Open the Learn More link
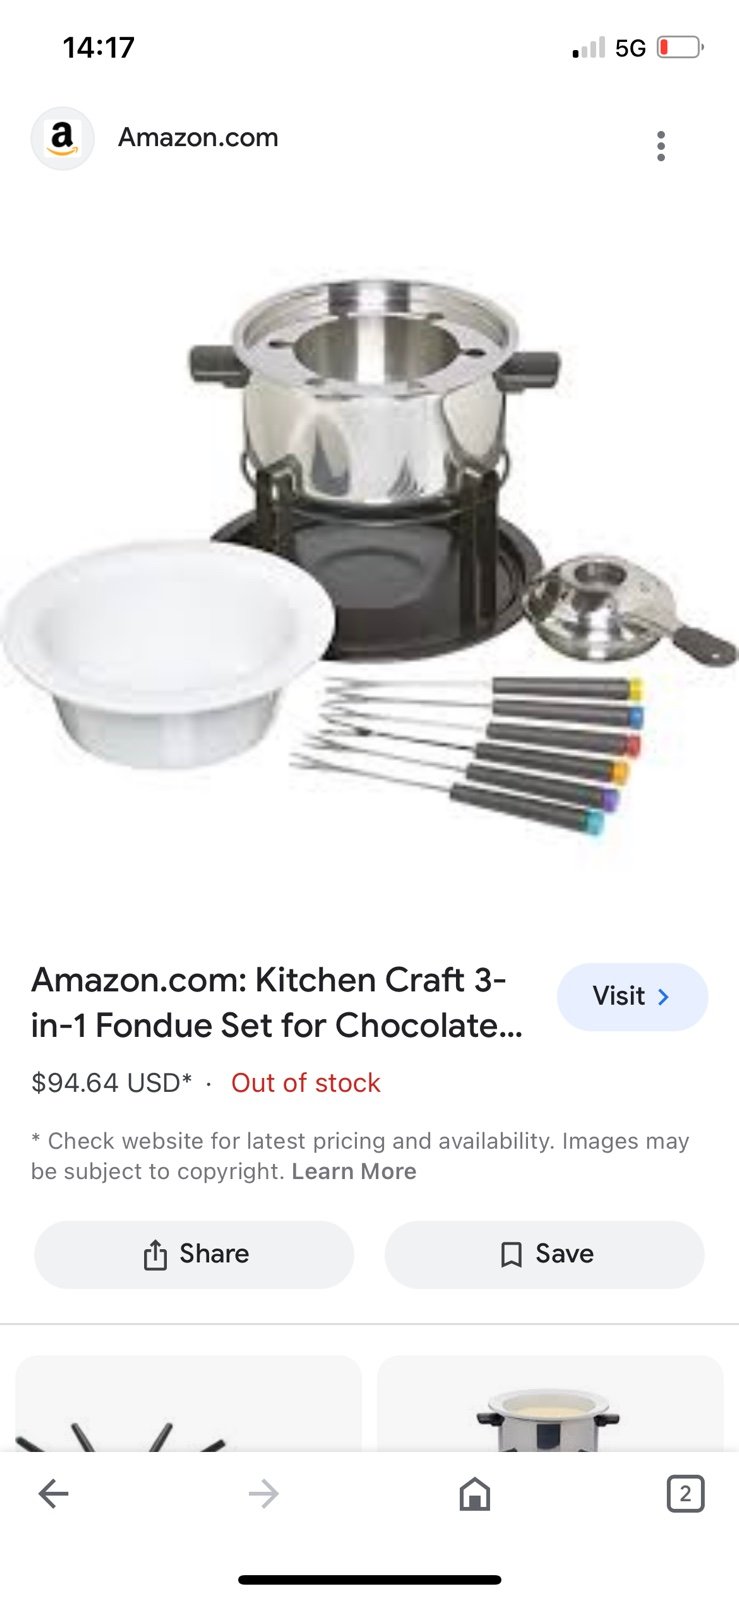Image resolution: width=739 pixels, height=1600 pixels. (354, 1171)
